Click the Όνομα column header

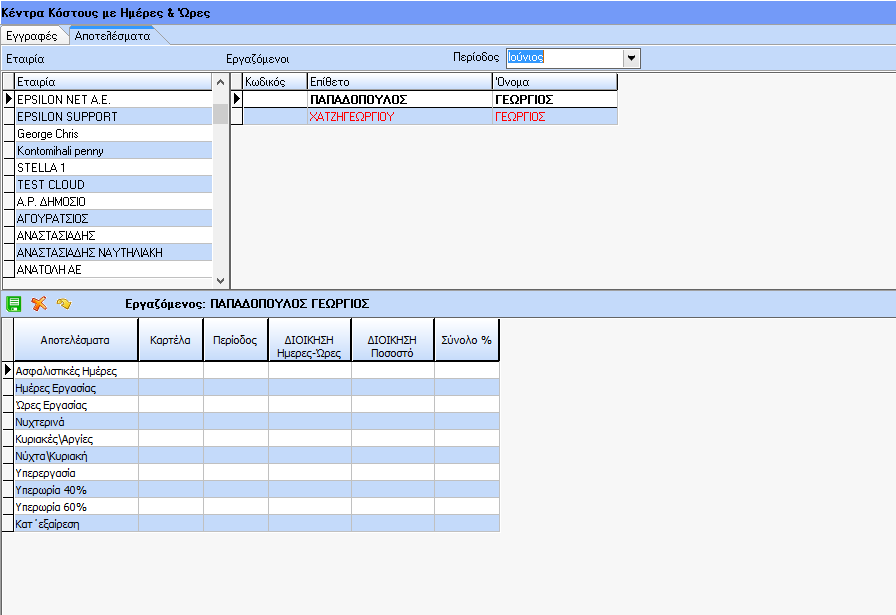click(x=555, y=82)
